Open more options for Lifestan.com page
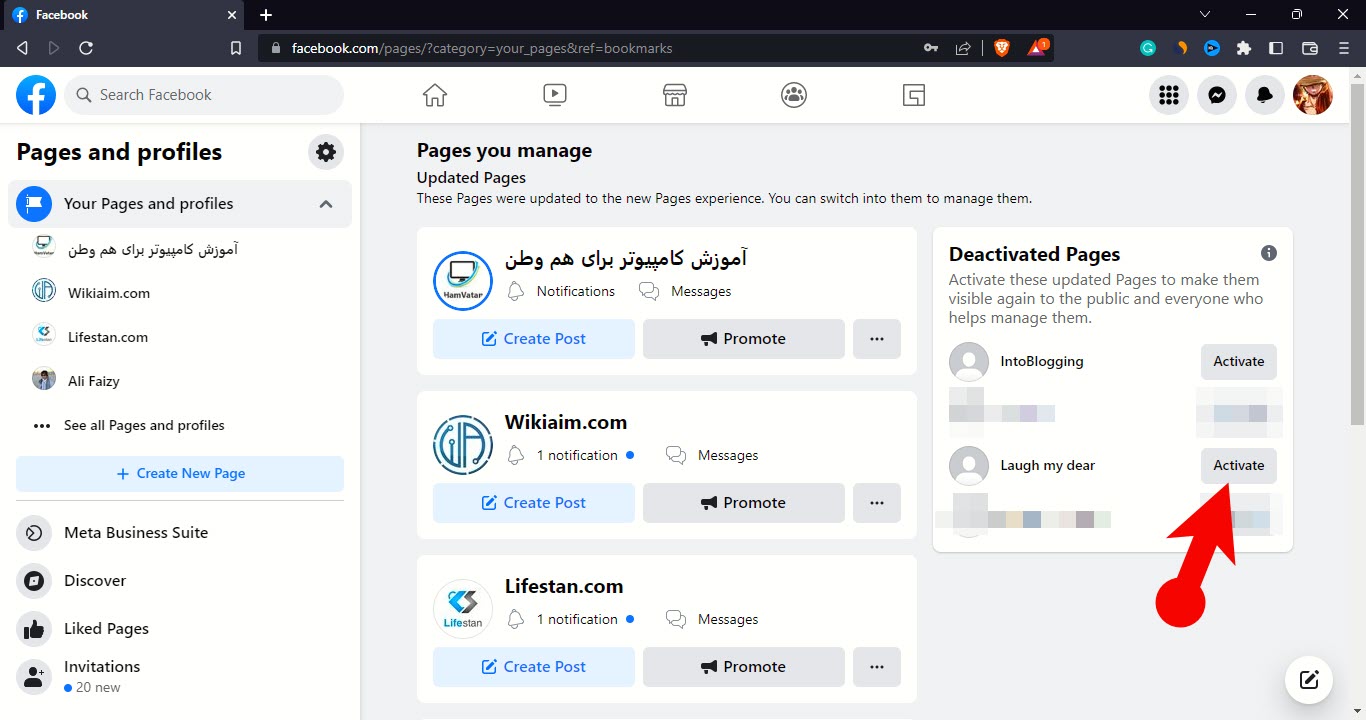This screenshot has height=720, width=1366. 876,667
